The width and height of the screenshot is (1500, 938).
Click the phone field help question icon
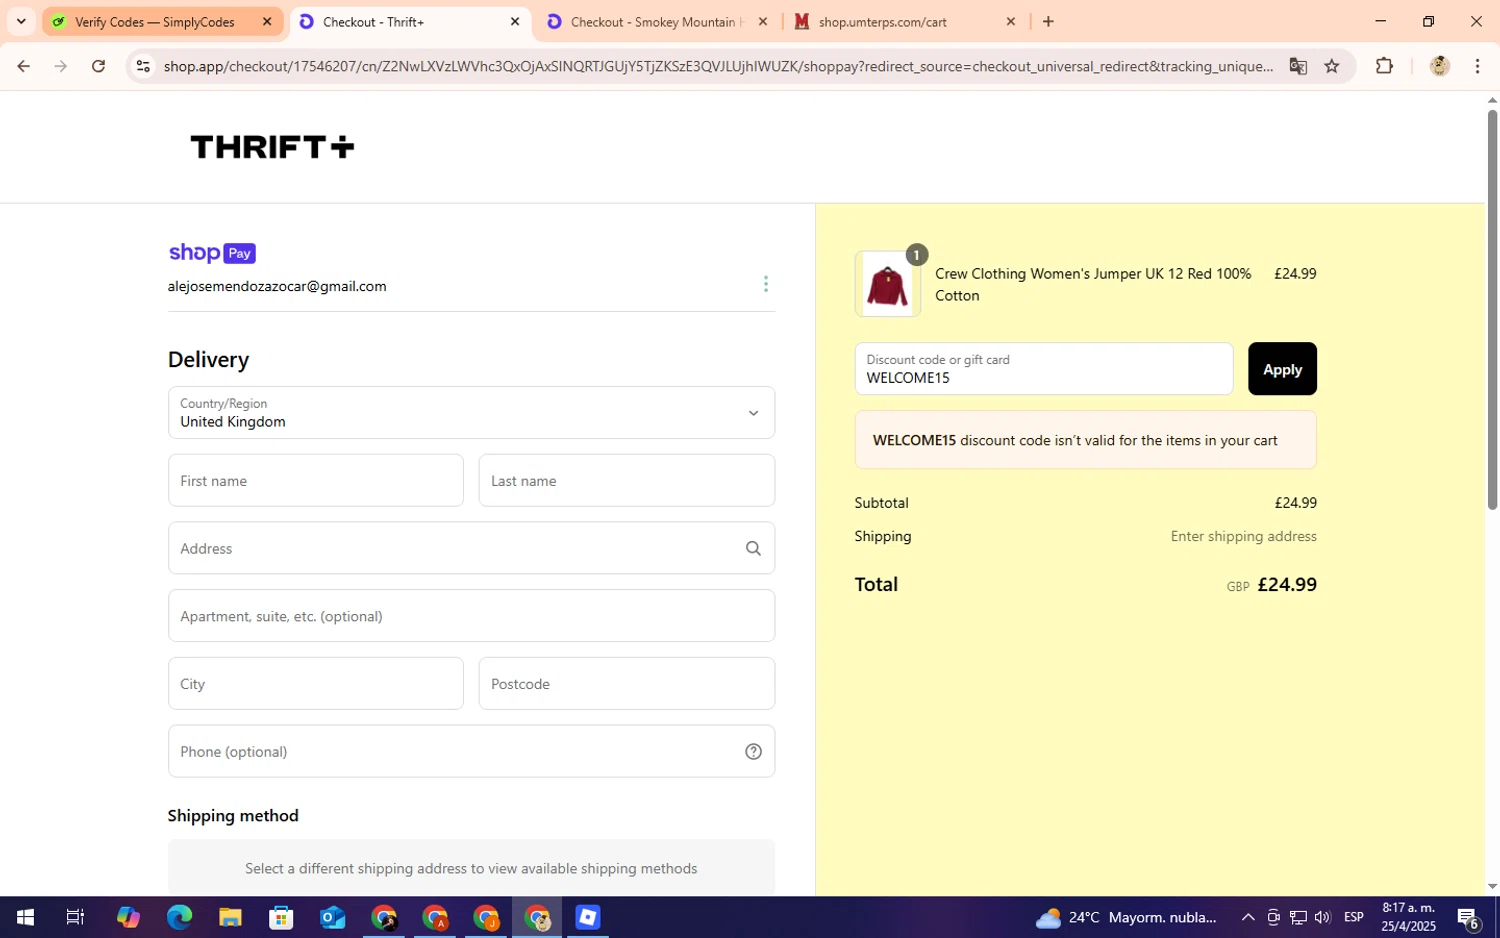tap(753, 752)
